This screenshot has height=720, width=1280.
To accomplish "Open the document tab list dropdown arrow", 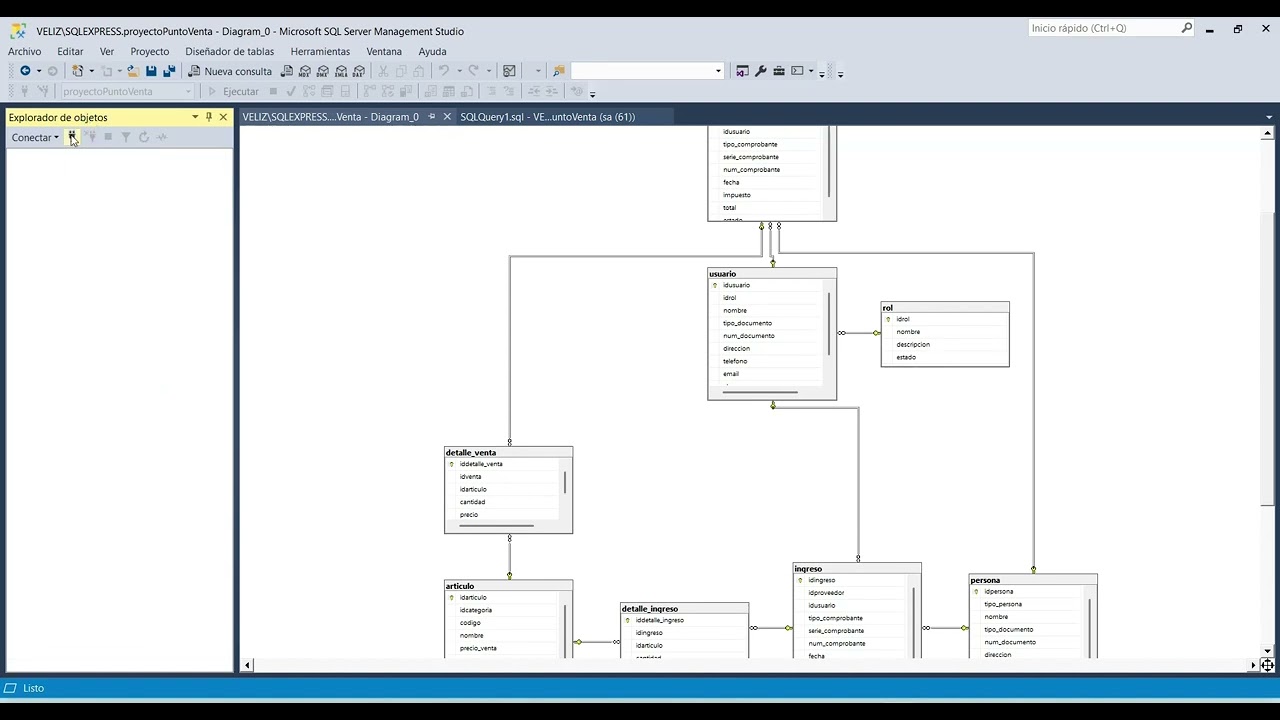I will tap(1270, 117).
